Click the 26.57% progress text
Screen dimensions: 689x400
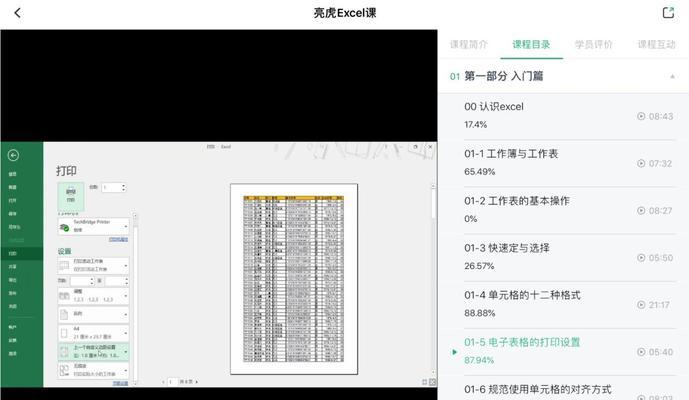(x=479, y=266)
